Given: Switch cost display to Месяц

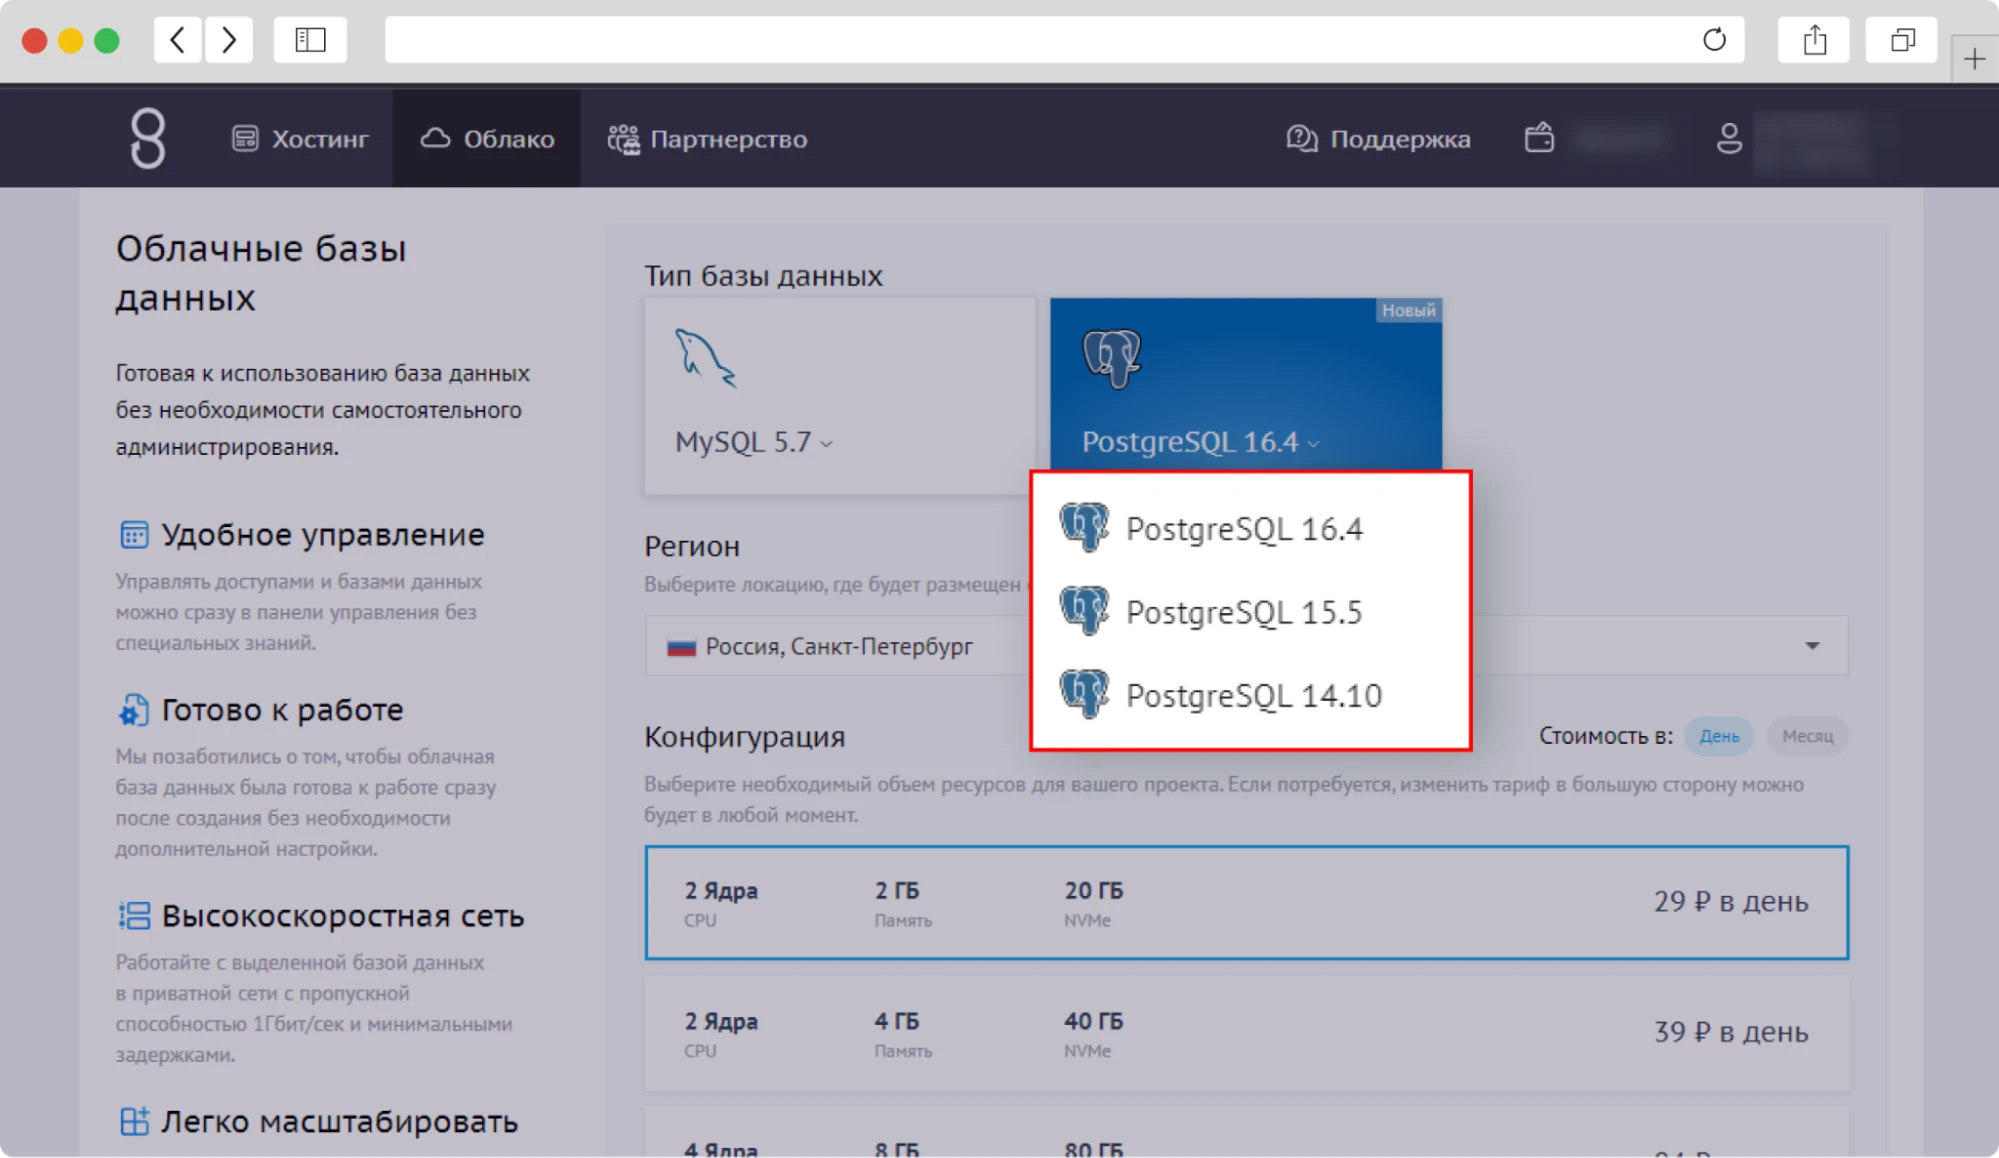Looking at the screenshot, I should click(x=1806, y=736).
